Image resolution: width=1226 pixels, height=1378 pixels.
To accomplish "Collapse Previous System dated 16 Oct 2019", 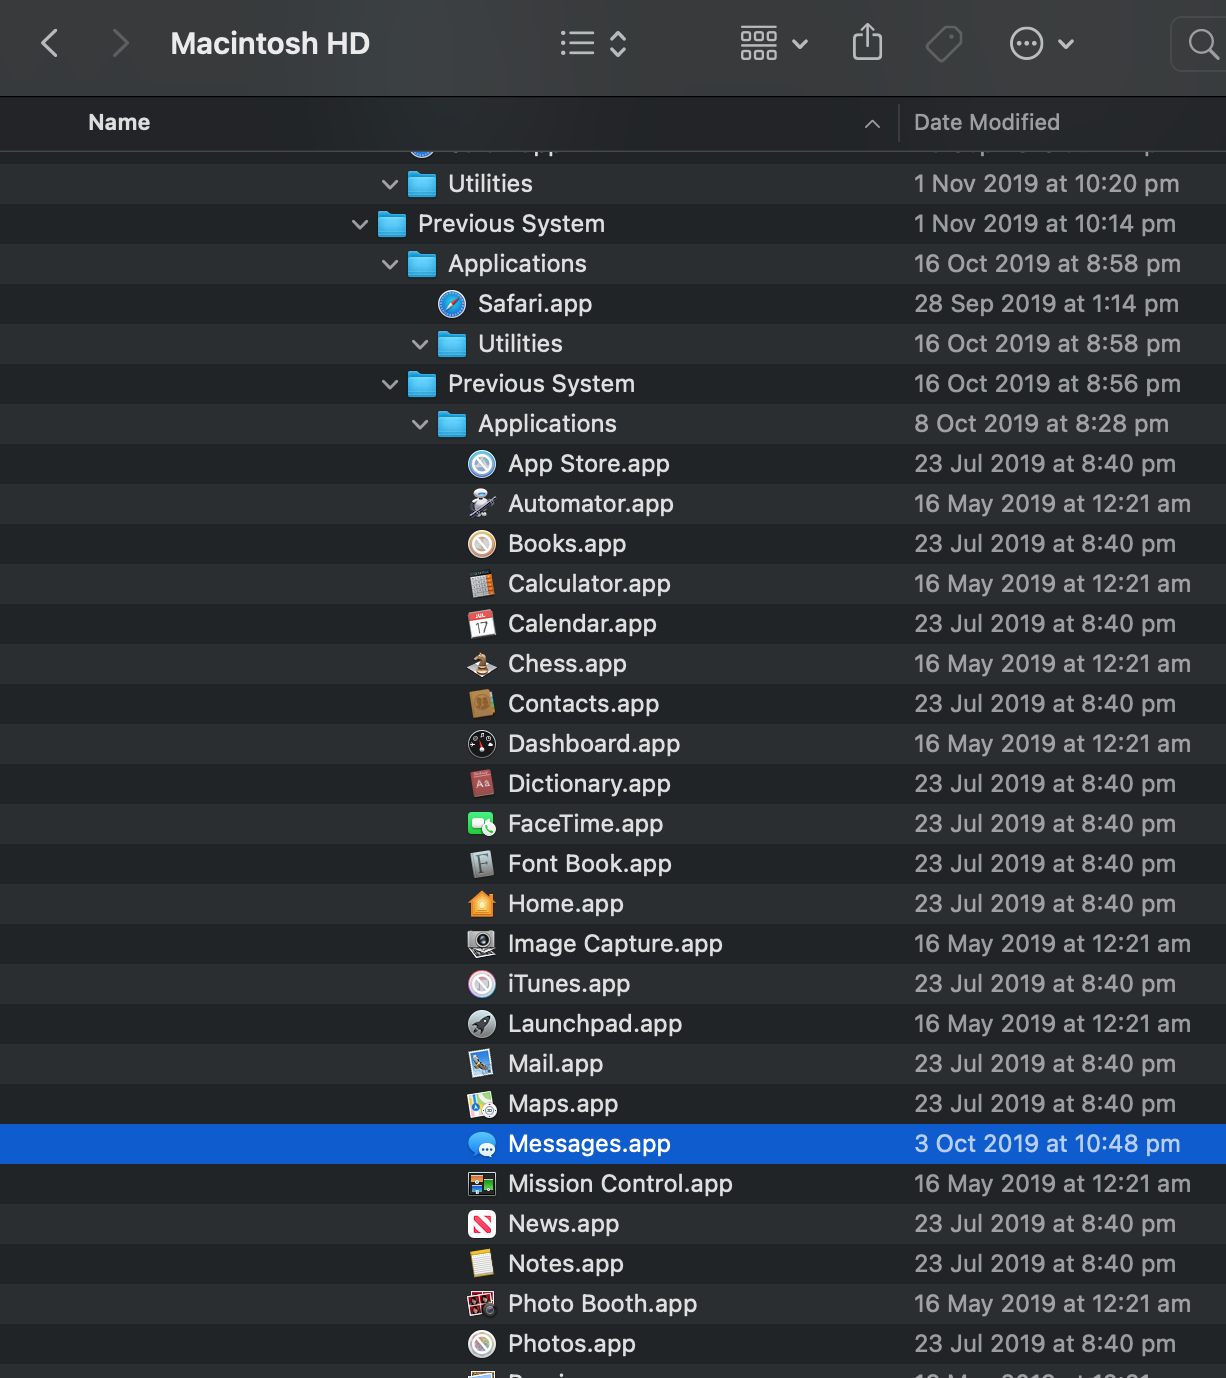I will point(390,384).
